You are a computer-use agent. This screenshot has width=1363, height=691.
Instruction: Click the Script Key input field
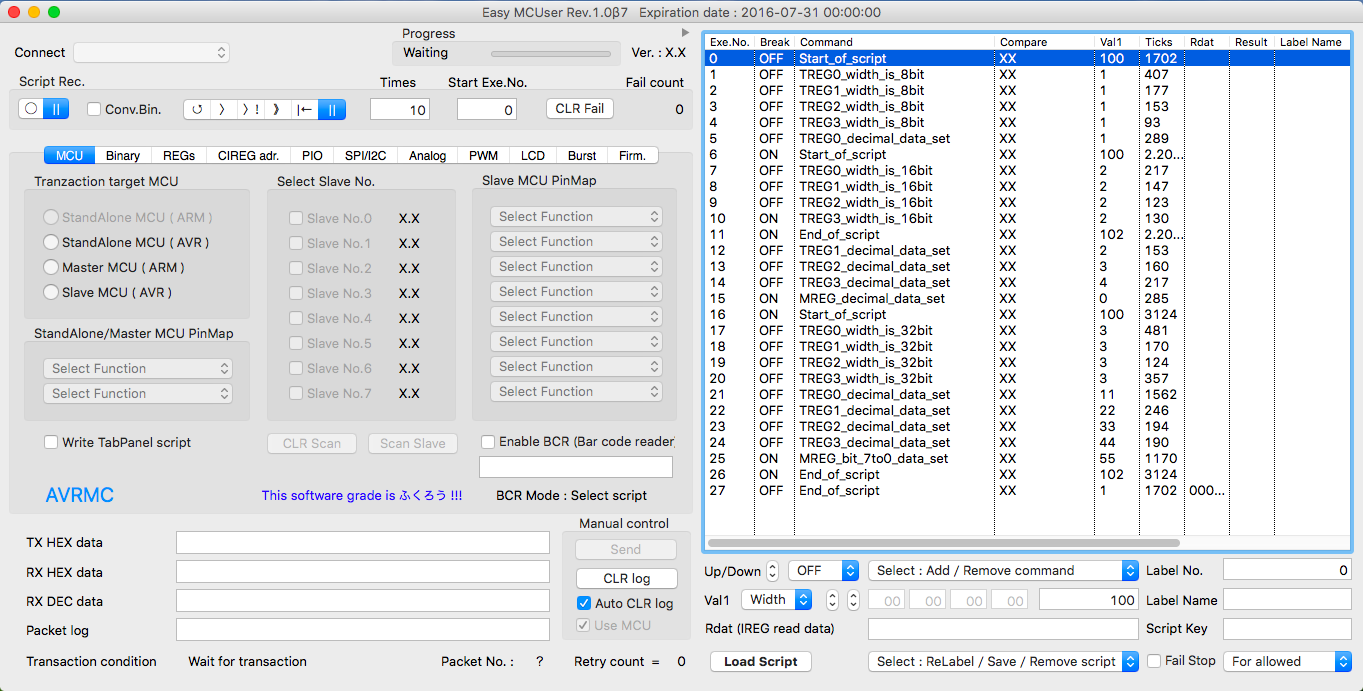pyautogui.click(x=1287, y=629)
